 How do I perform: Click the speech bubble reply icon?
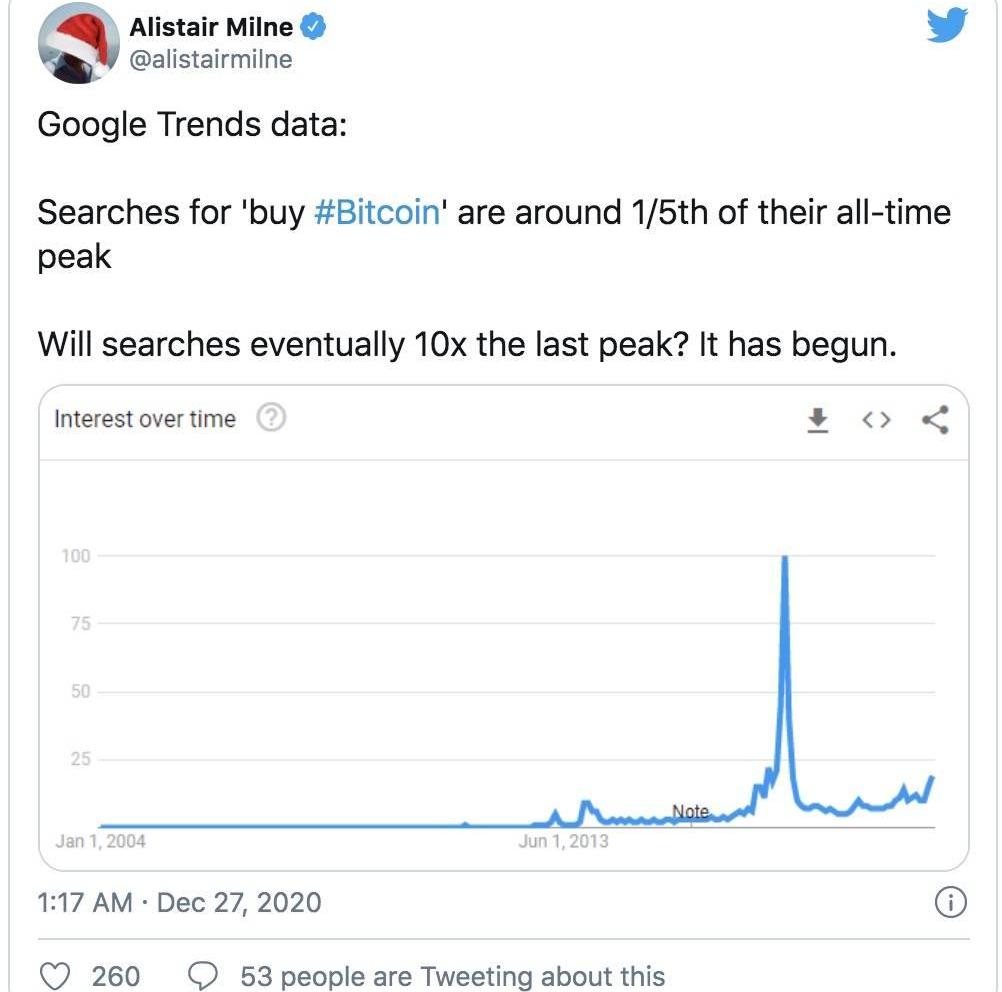[204, 975]
